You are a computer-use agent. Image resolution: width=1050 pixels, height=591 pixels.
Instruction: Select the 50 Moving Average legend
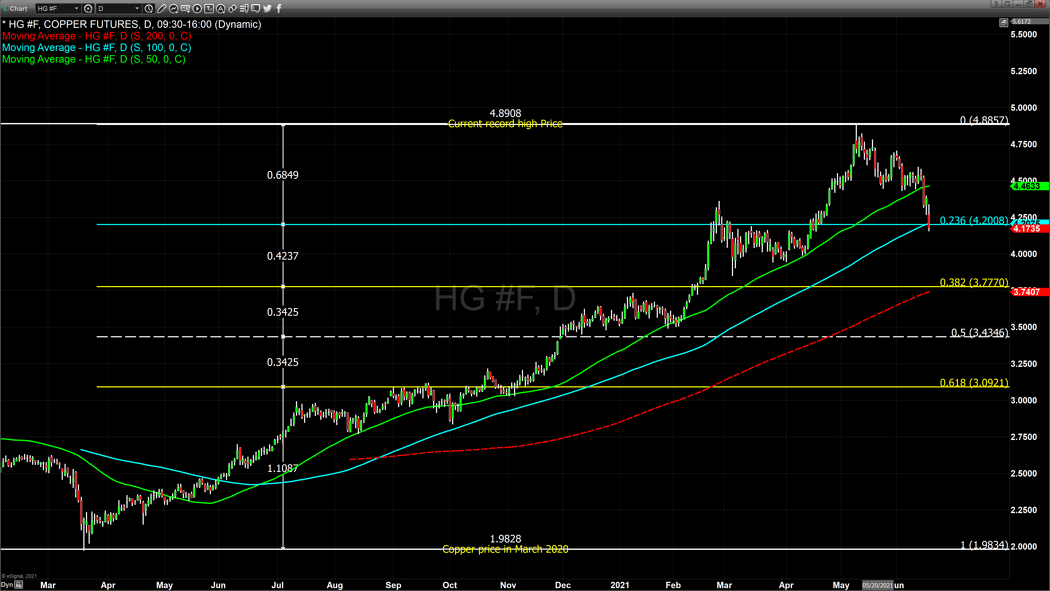tap(94, 59)
